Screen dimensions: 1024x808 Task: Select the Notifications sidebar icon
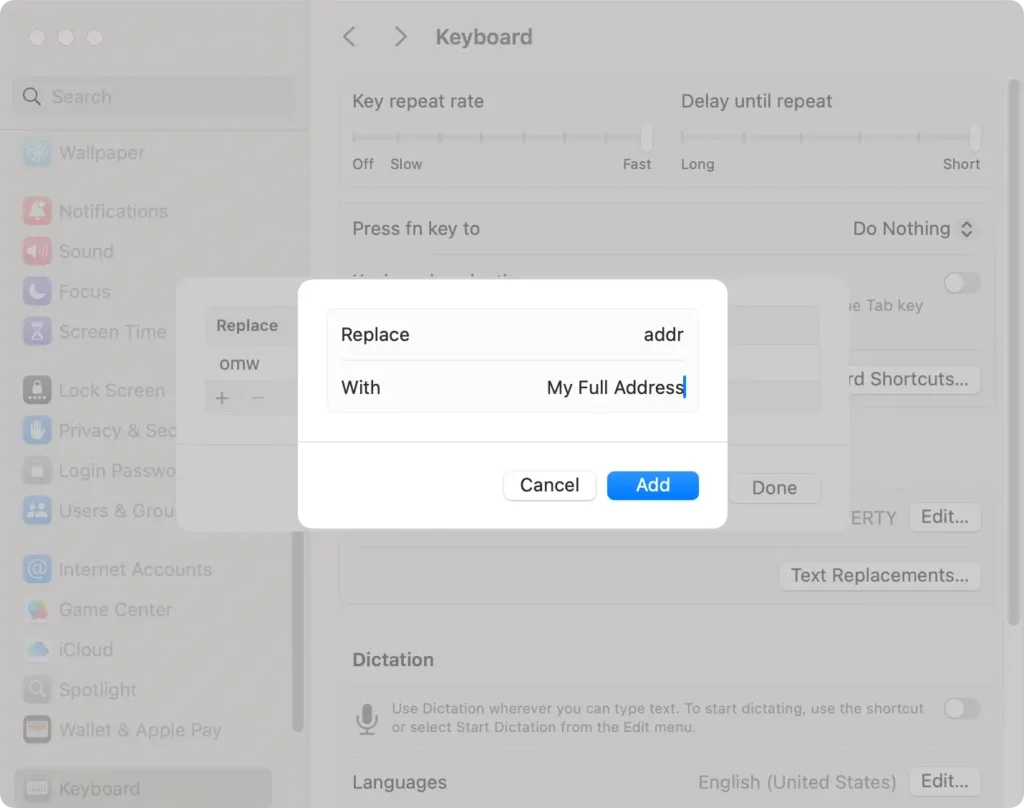37,211
